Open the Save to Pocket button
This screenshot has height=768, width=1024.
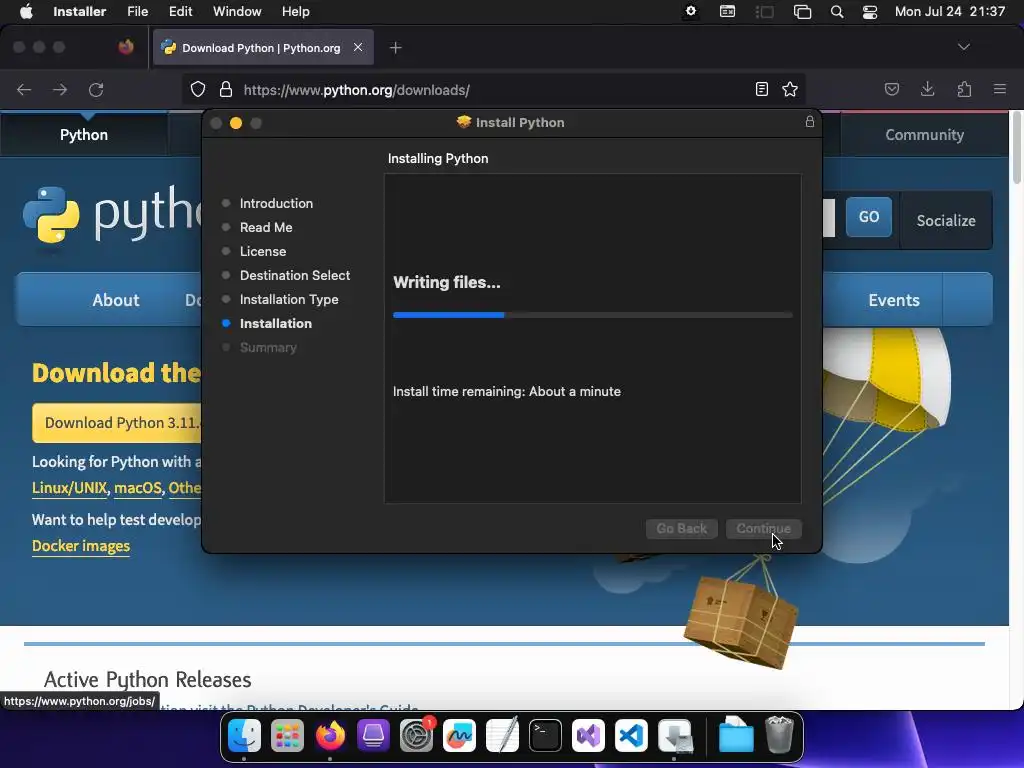click(x=891, y=89)
